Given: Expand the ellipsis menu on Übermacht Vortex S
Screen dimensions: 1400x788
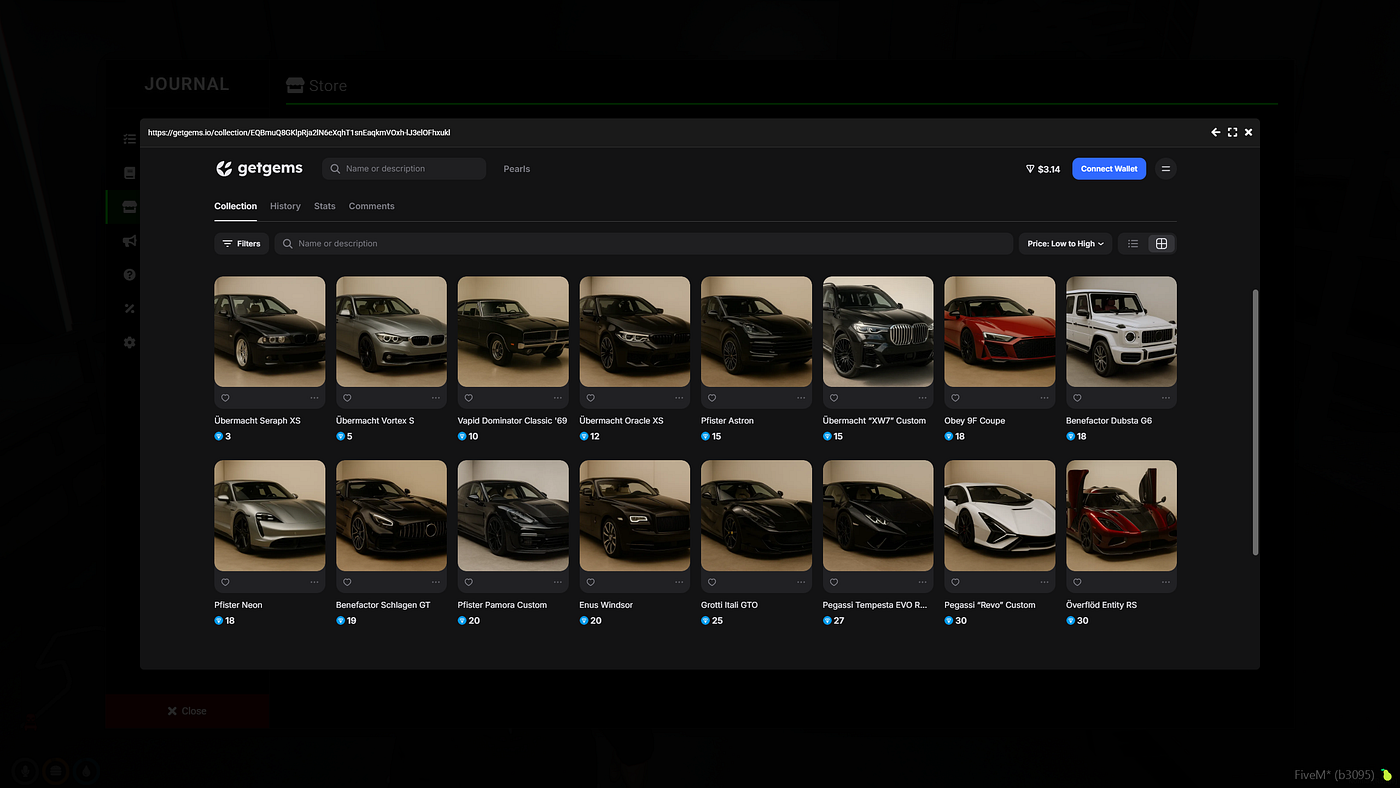Looking at the screenshot, I should [x=436, y=398].
